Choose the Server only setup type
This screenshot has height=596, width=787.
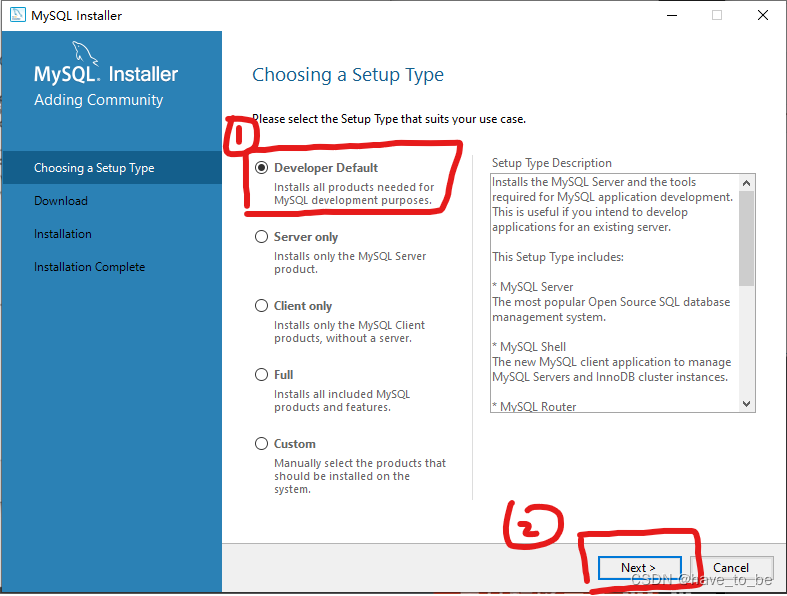point(261,236)
